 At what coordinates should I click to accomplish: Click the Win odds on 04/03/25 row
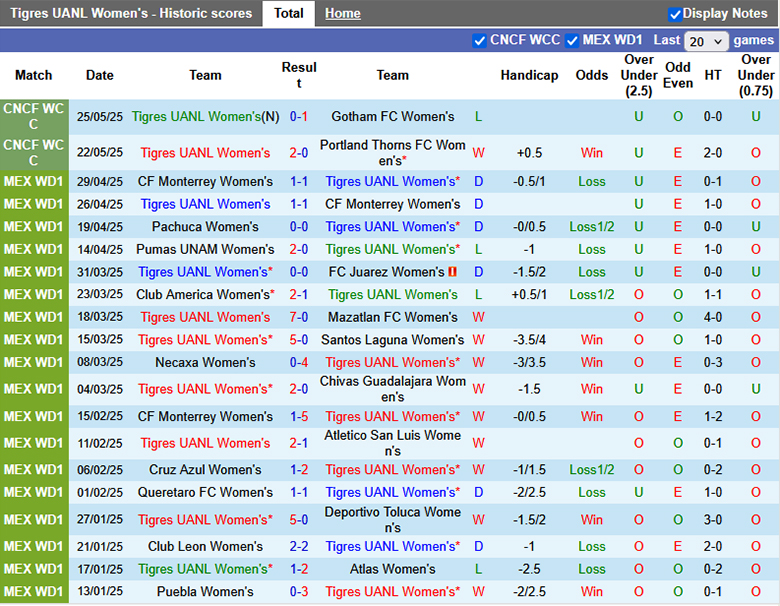[x=591, y=389]
